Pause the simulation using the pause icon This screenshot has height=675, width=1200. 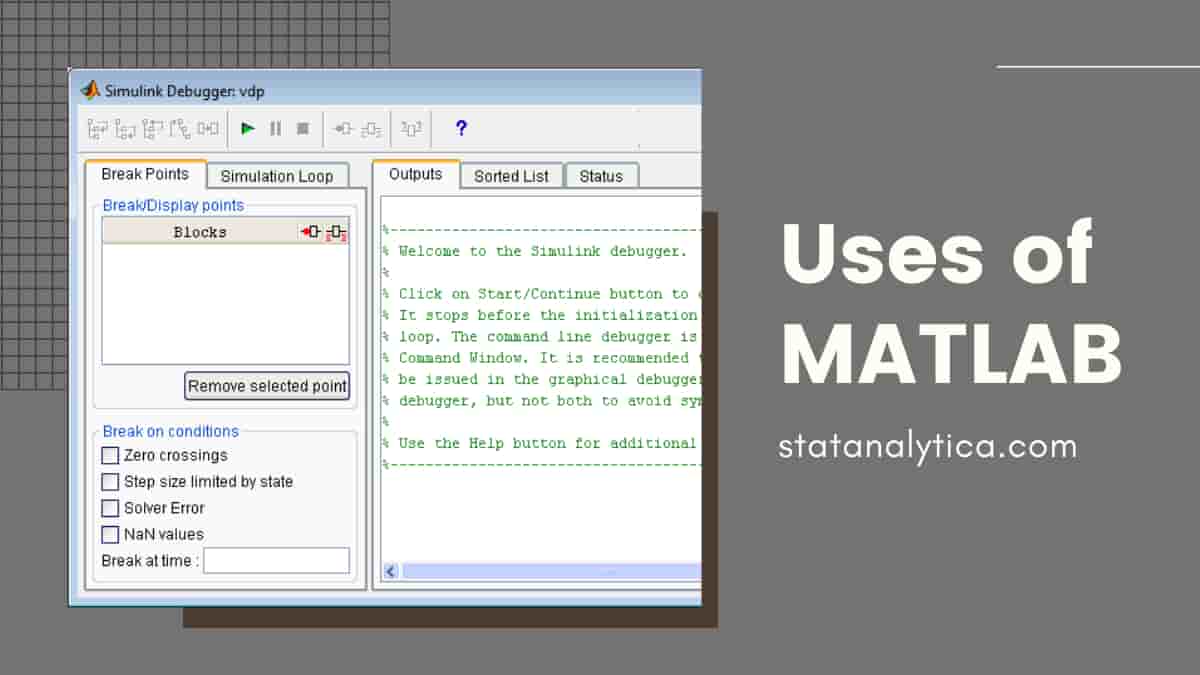[276, 128]
